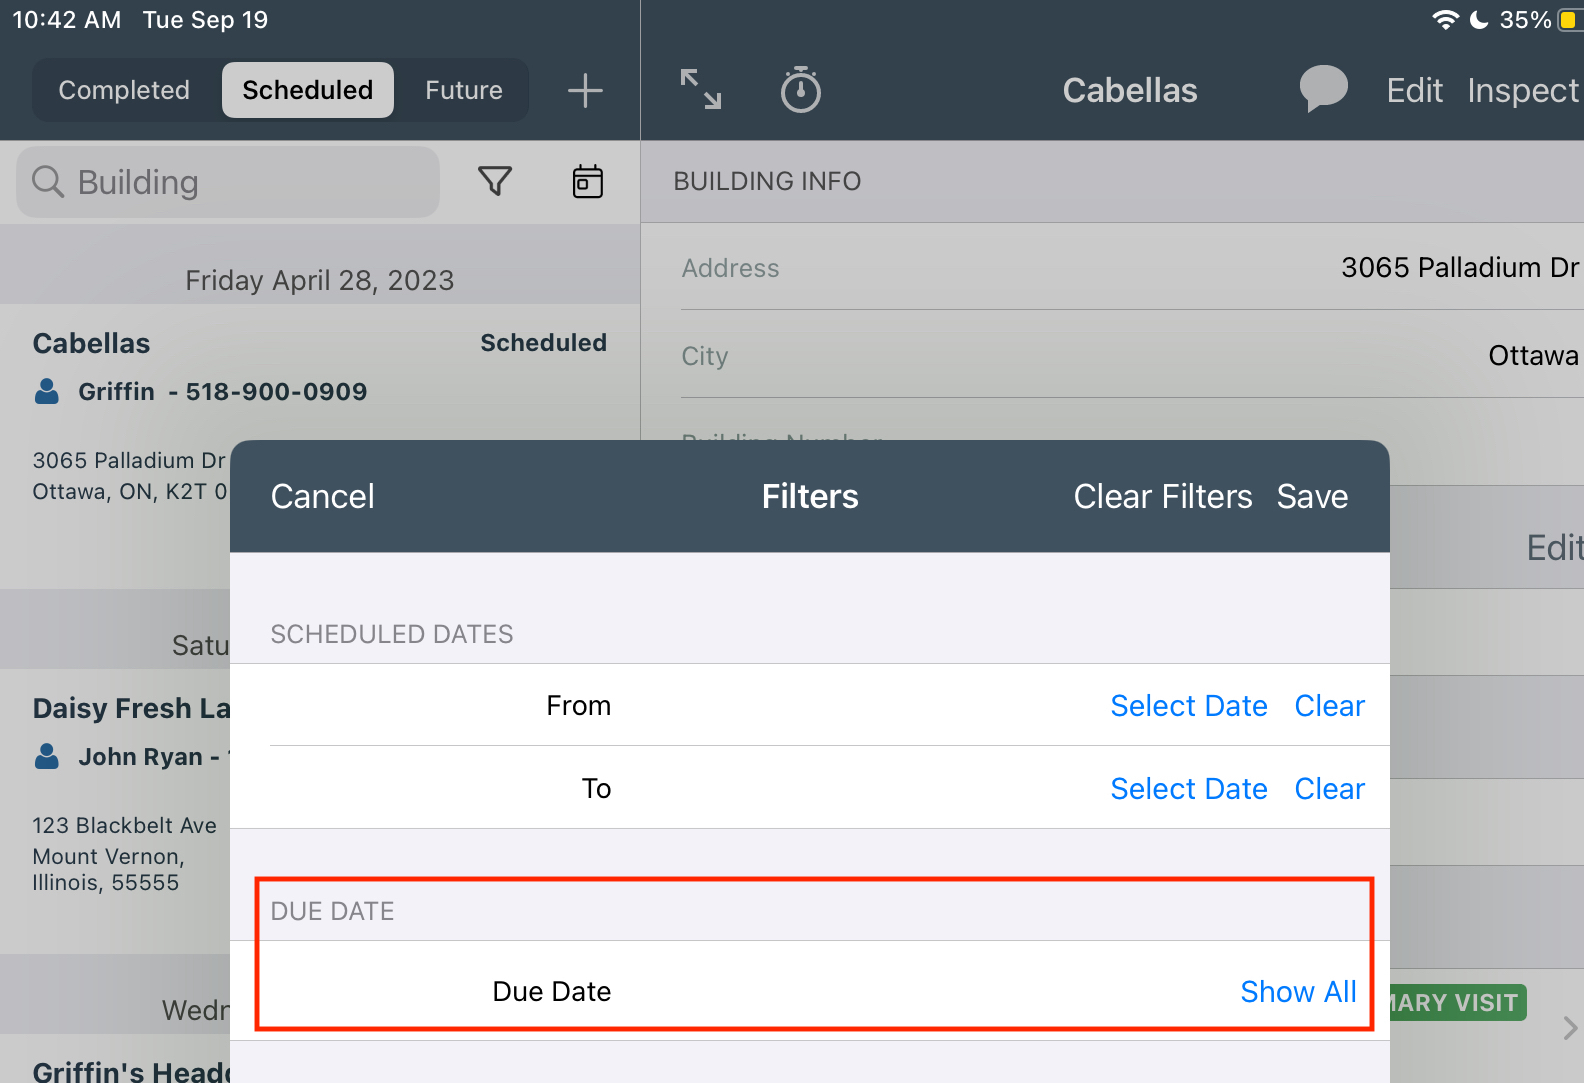Clear the From scheduled date
This screenshot has height=1083, width=1584.
pyautogui.click(x=1329, y=706)
